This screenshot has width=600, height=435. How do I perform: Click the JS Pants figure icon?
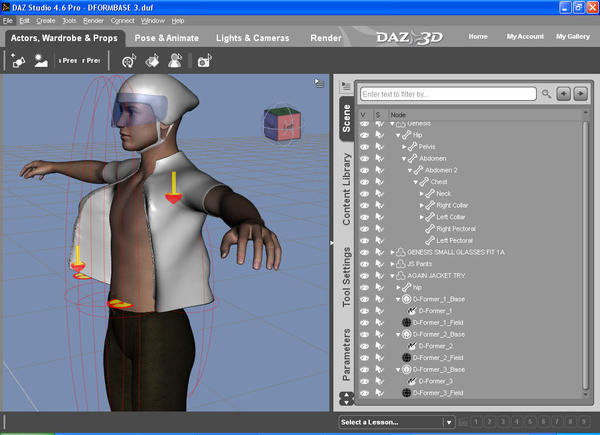point(401,264)
